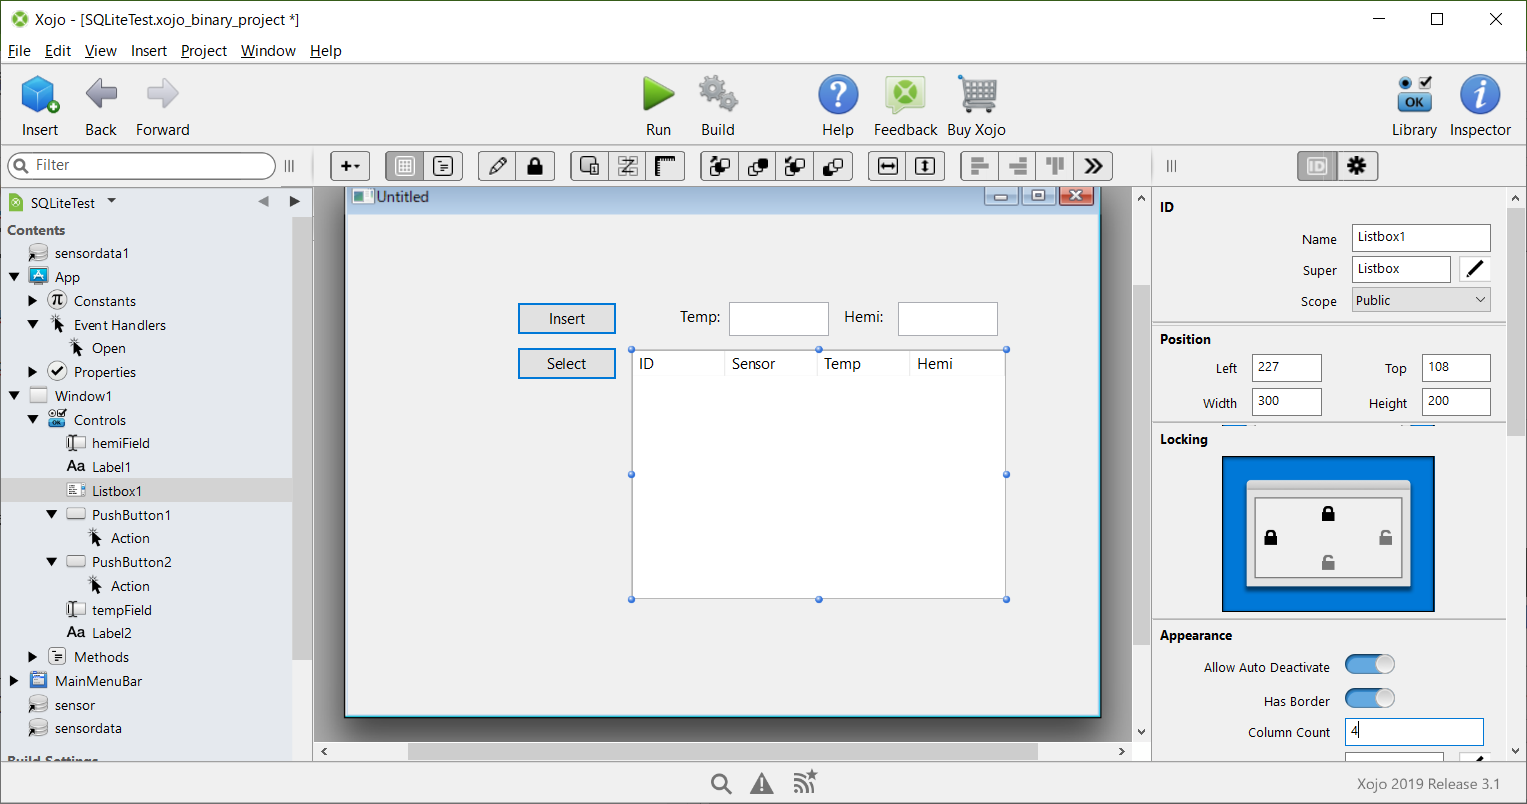Open search with the magnifier icon in status bar

coord(721,783)
